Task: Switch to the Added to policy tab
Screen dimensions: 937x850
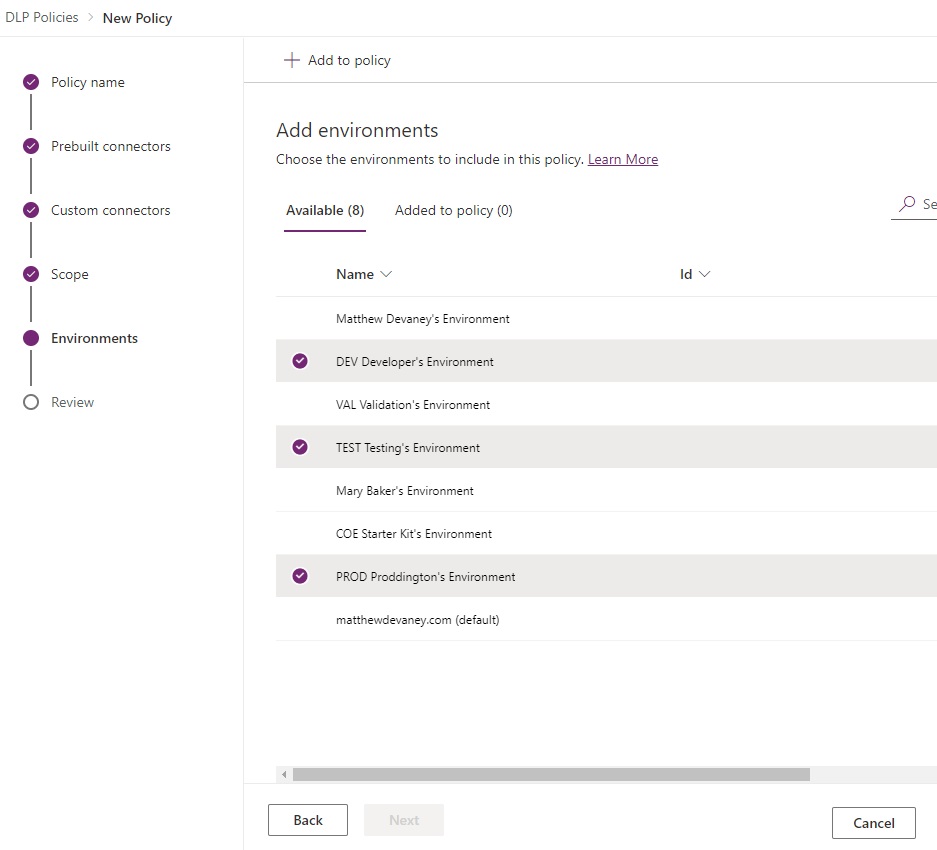Action: [x=453, y=210]
